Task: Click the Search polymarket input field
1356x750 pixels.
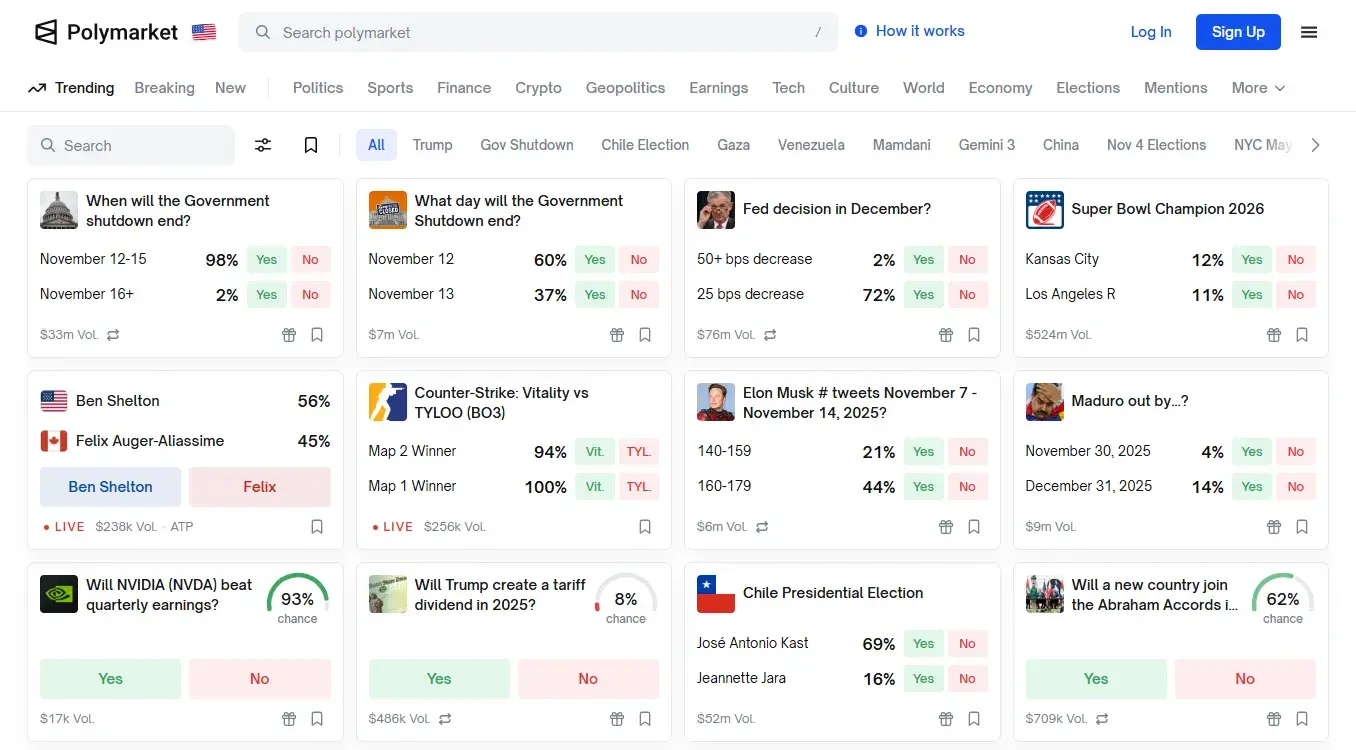Action: click(538, 32)
